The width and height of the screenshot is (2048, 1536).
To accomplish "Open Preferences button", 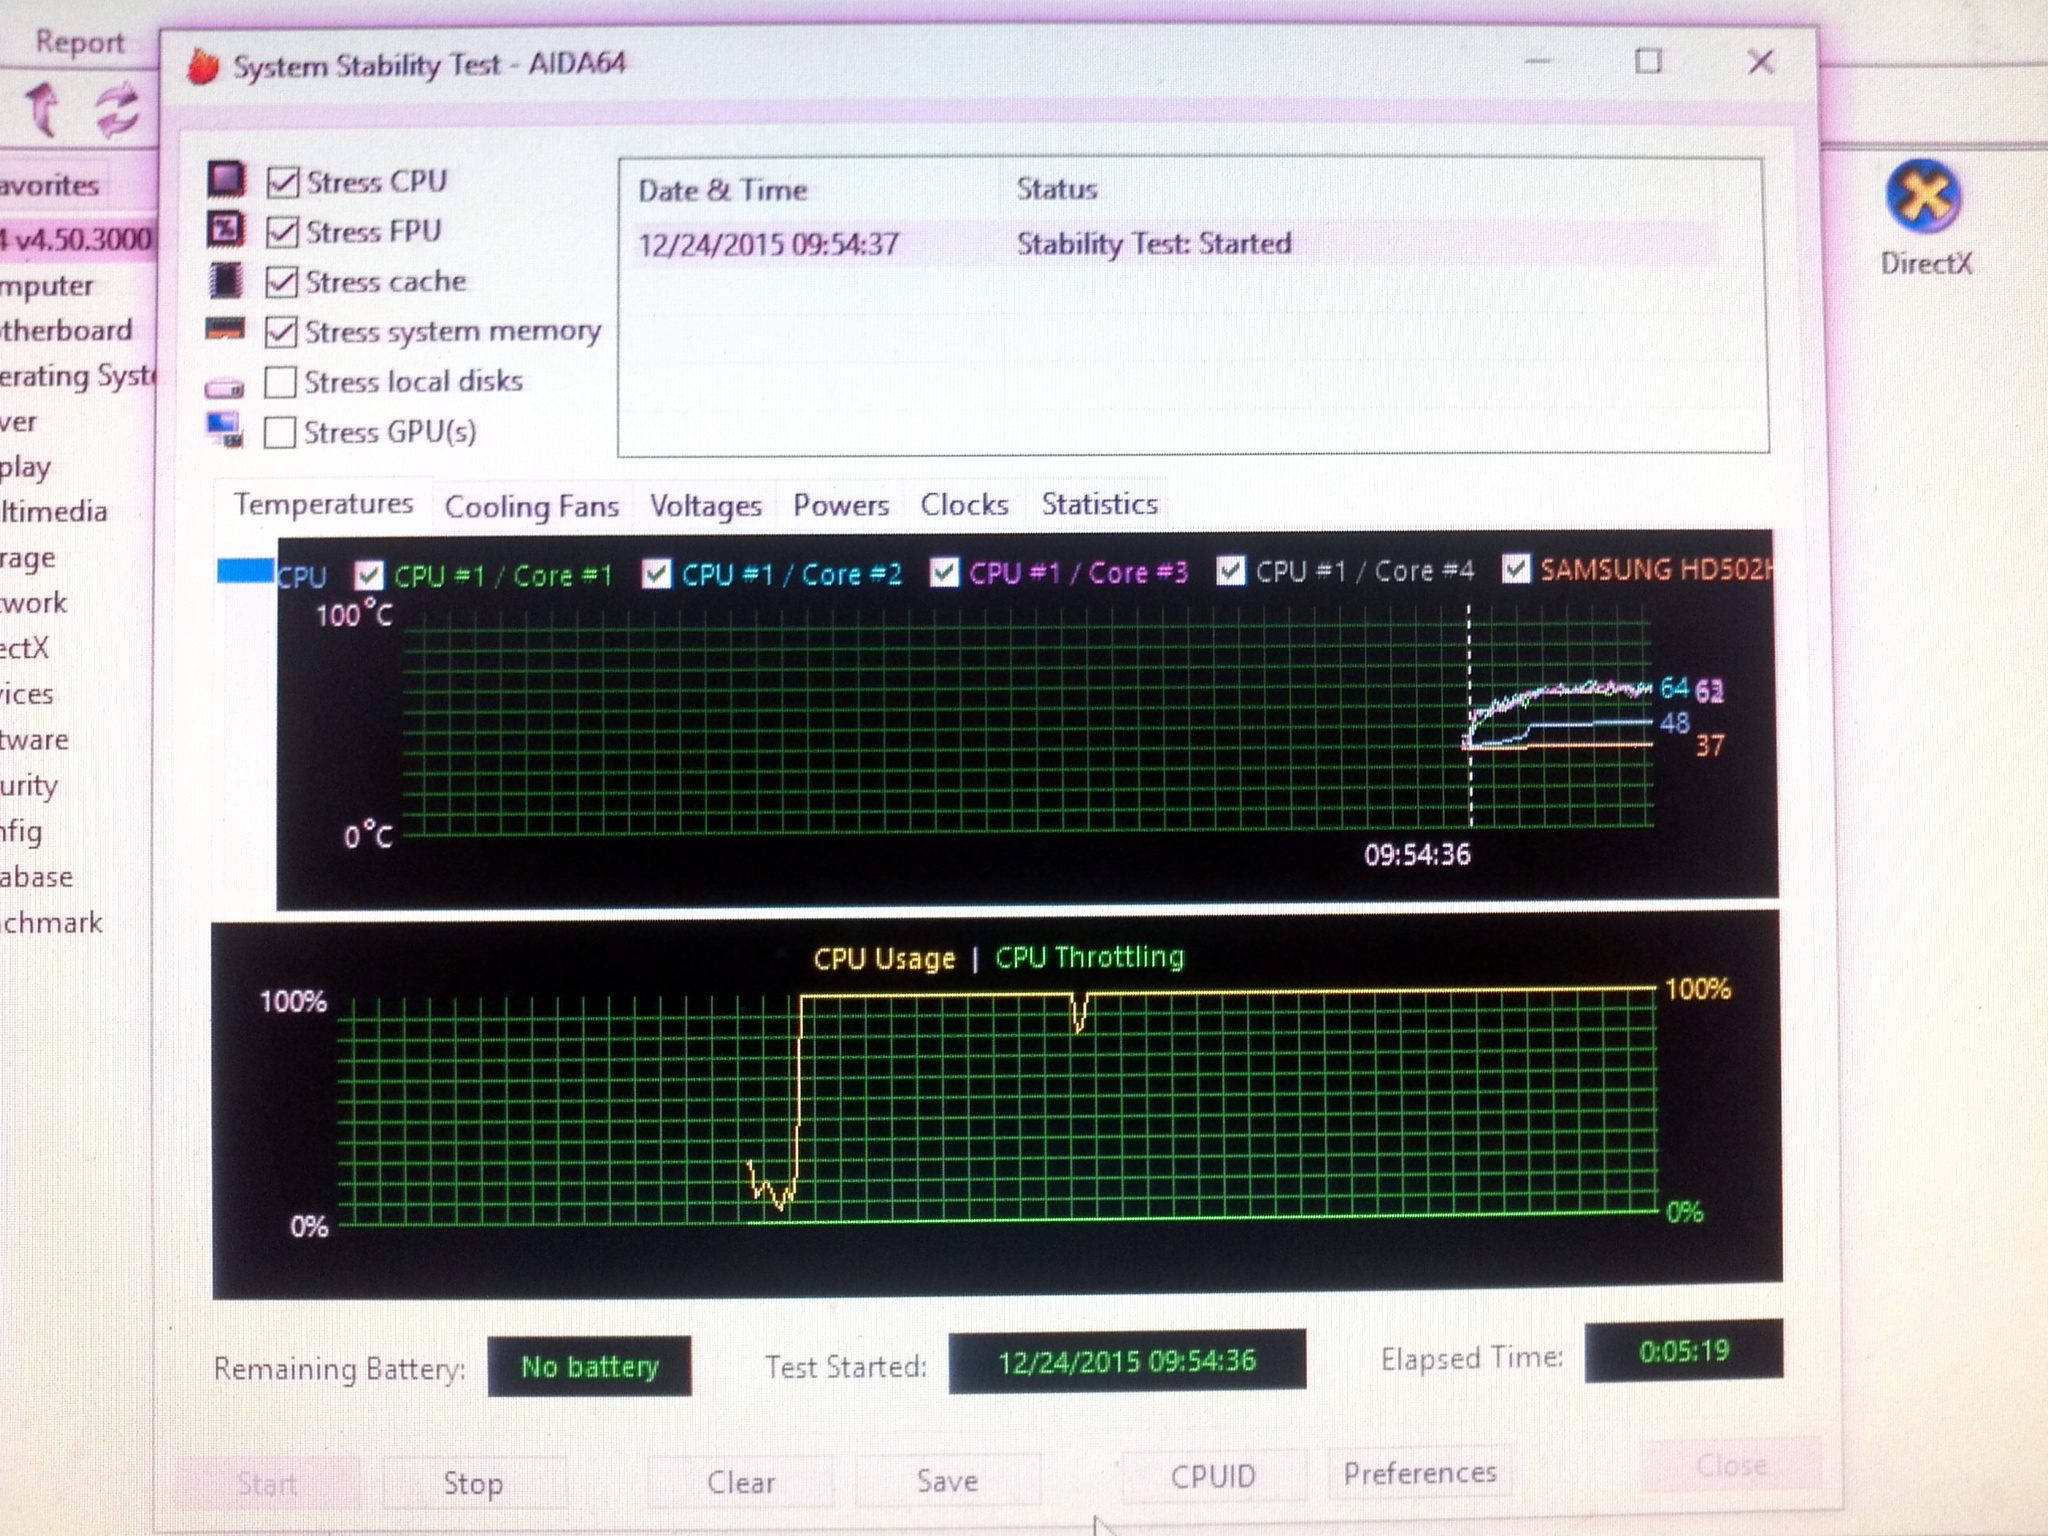I will coord(1420,1473).
